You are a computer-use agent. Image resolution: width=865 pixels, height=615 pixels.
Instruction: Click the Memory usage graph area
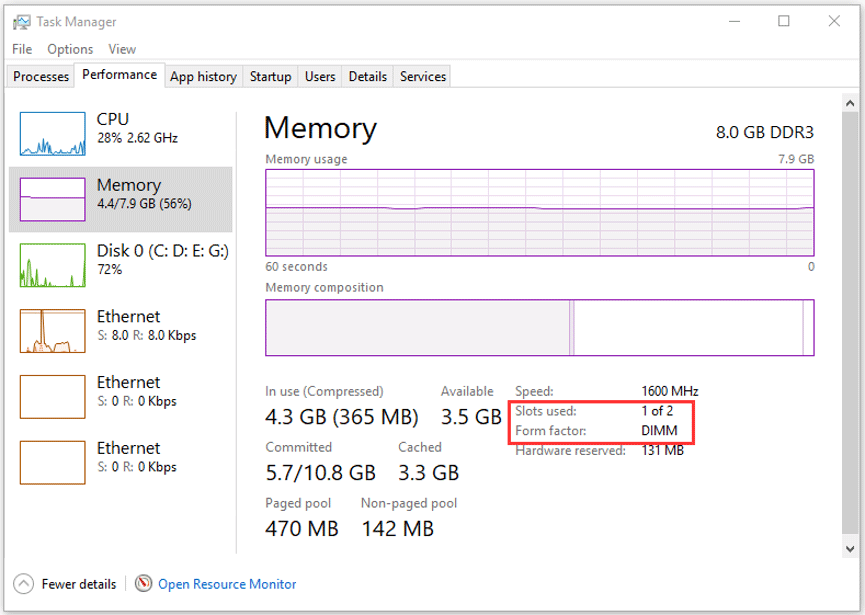pos(540,212)
